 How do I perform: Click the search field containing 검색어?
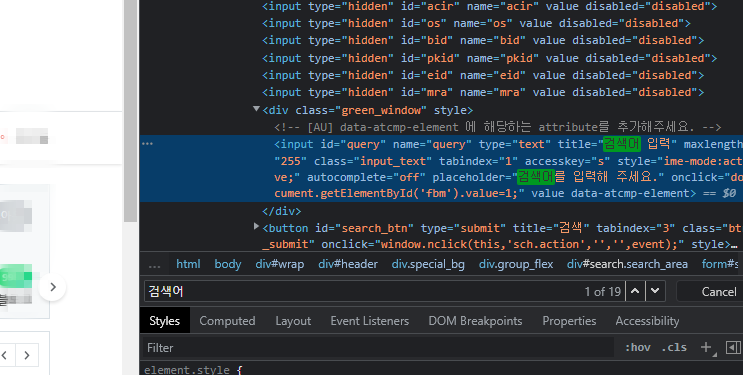click(365, 291)
